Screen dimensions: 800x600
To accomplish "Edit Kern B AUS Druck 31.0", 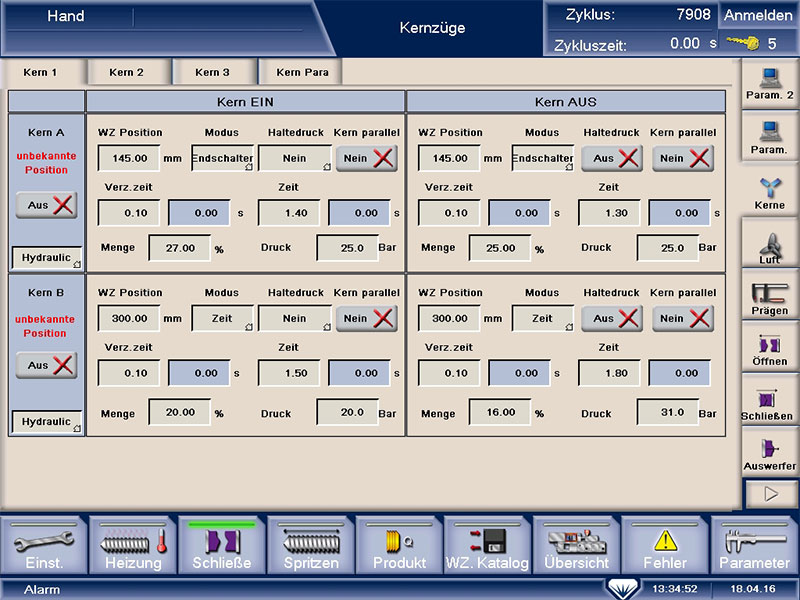I will click(667, 412).
